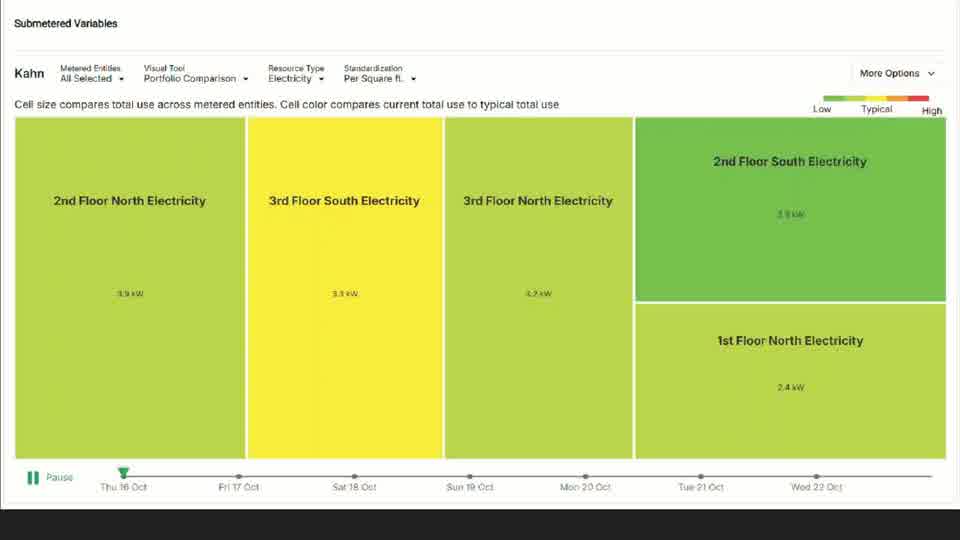
Task: Click the 3.3 kW value in 3rd Floor South
Action: (345, 294)
